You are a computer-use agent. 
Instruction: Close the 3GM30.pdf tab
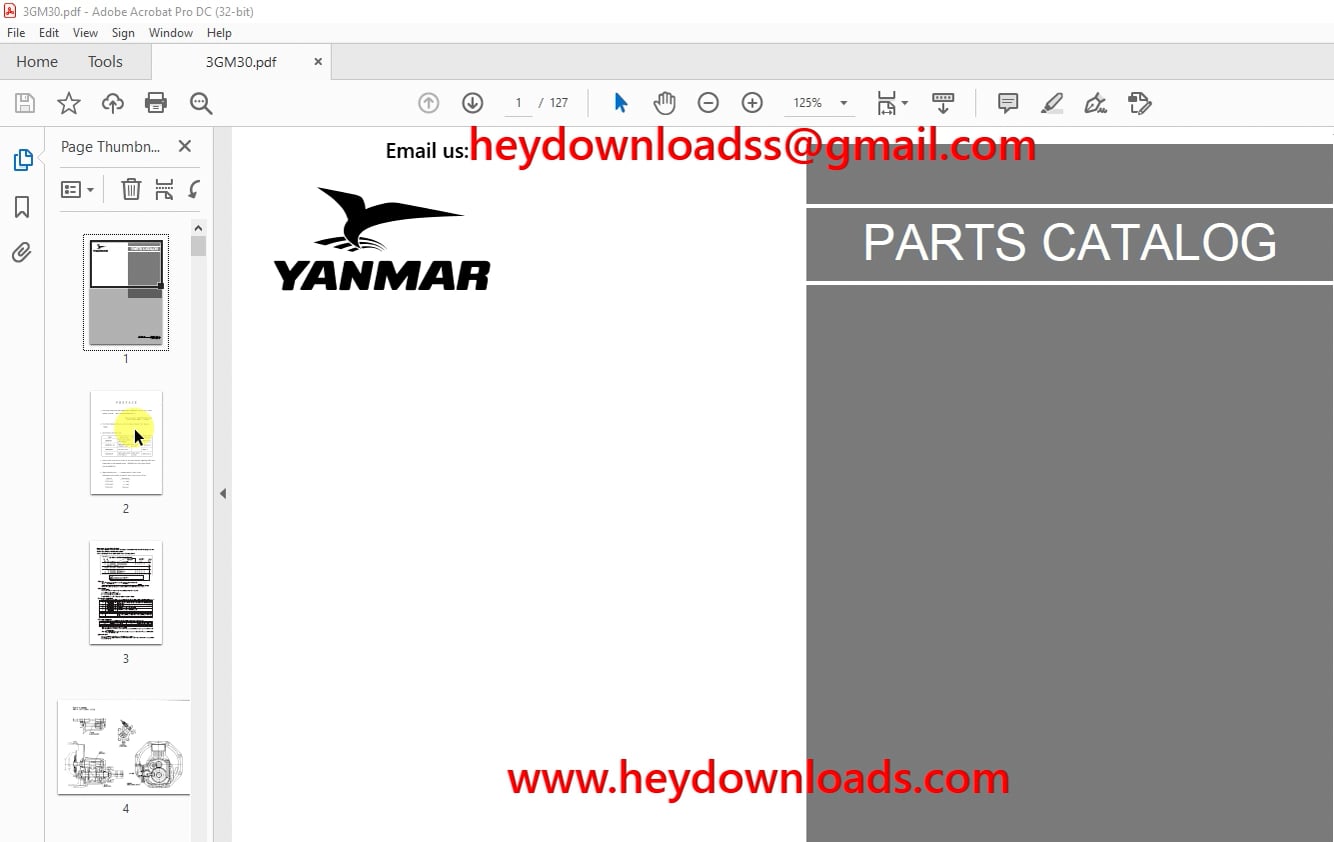[x=318, y=62]
